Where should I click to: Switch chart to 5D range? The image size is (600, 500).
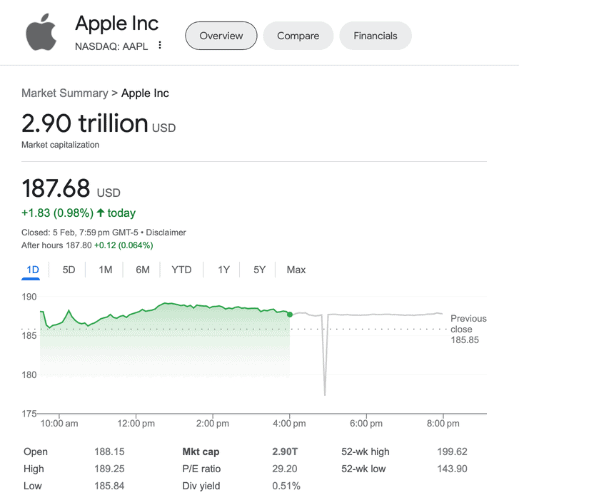click(69, 270)
